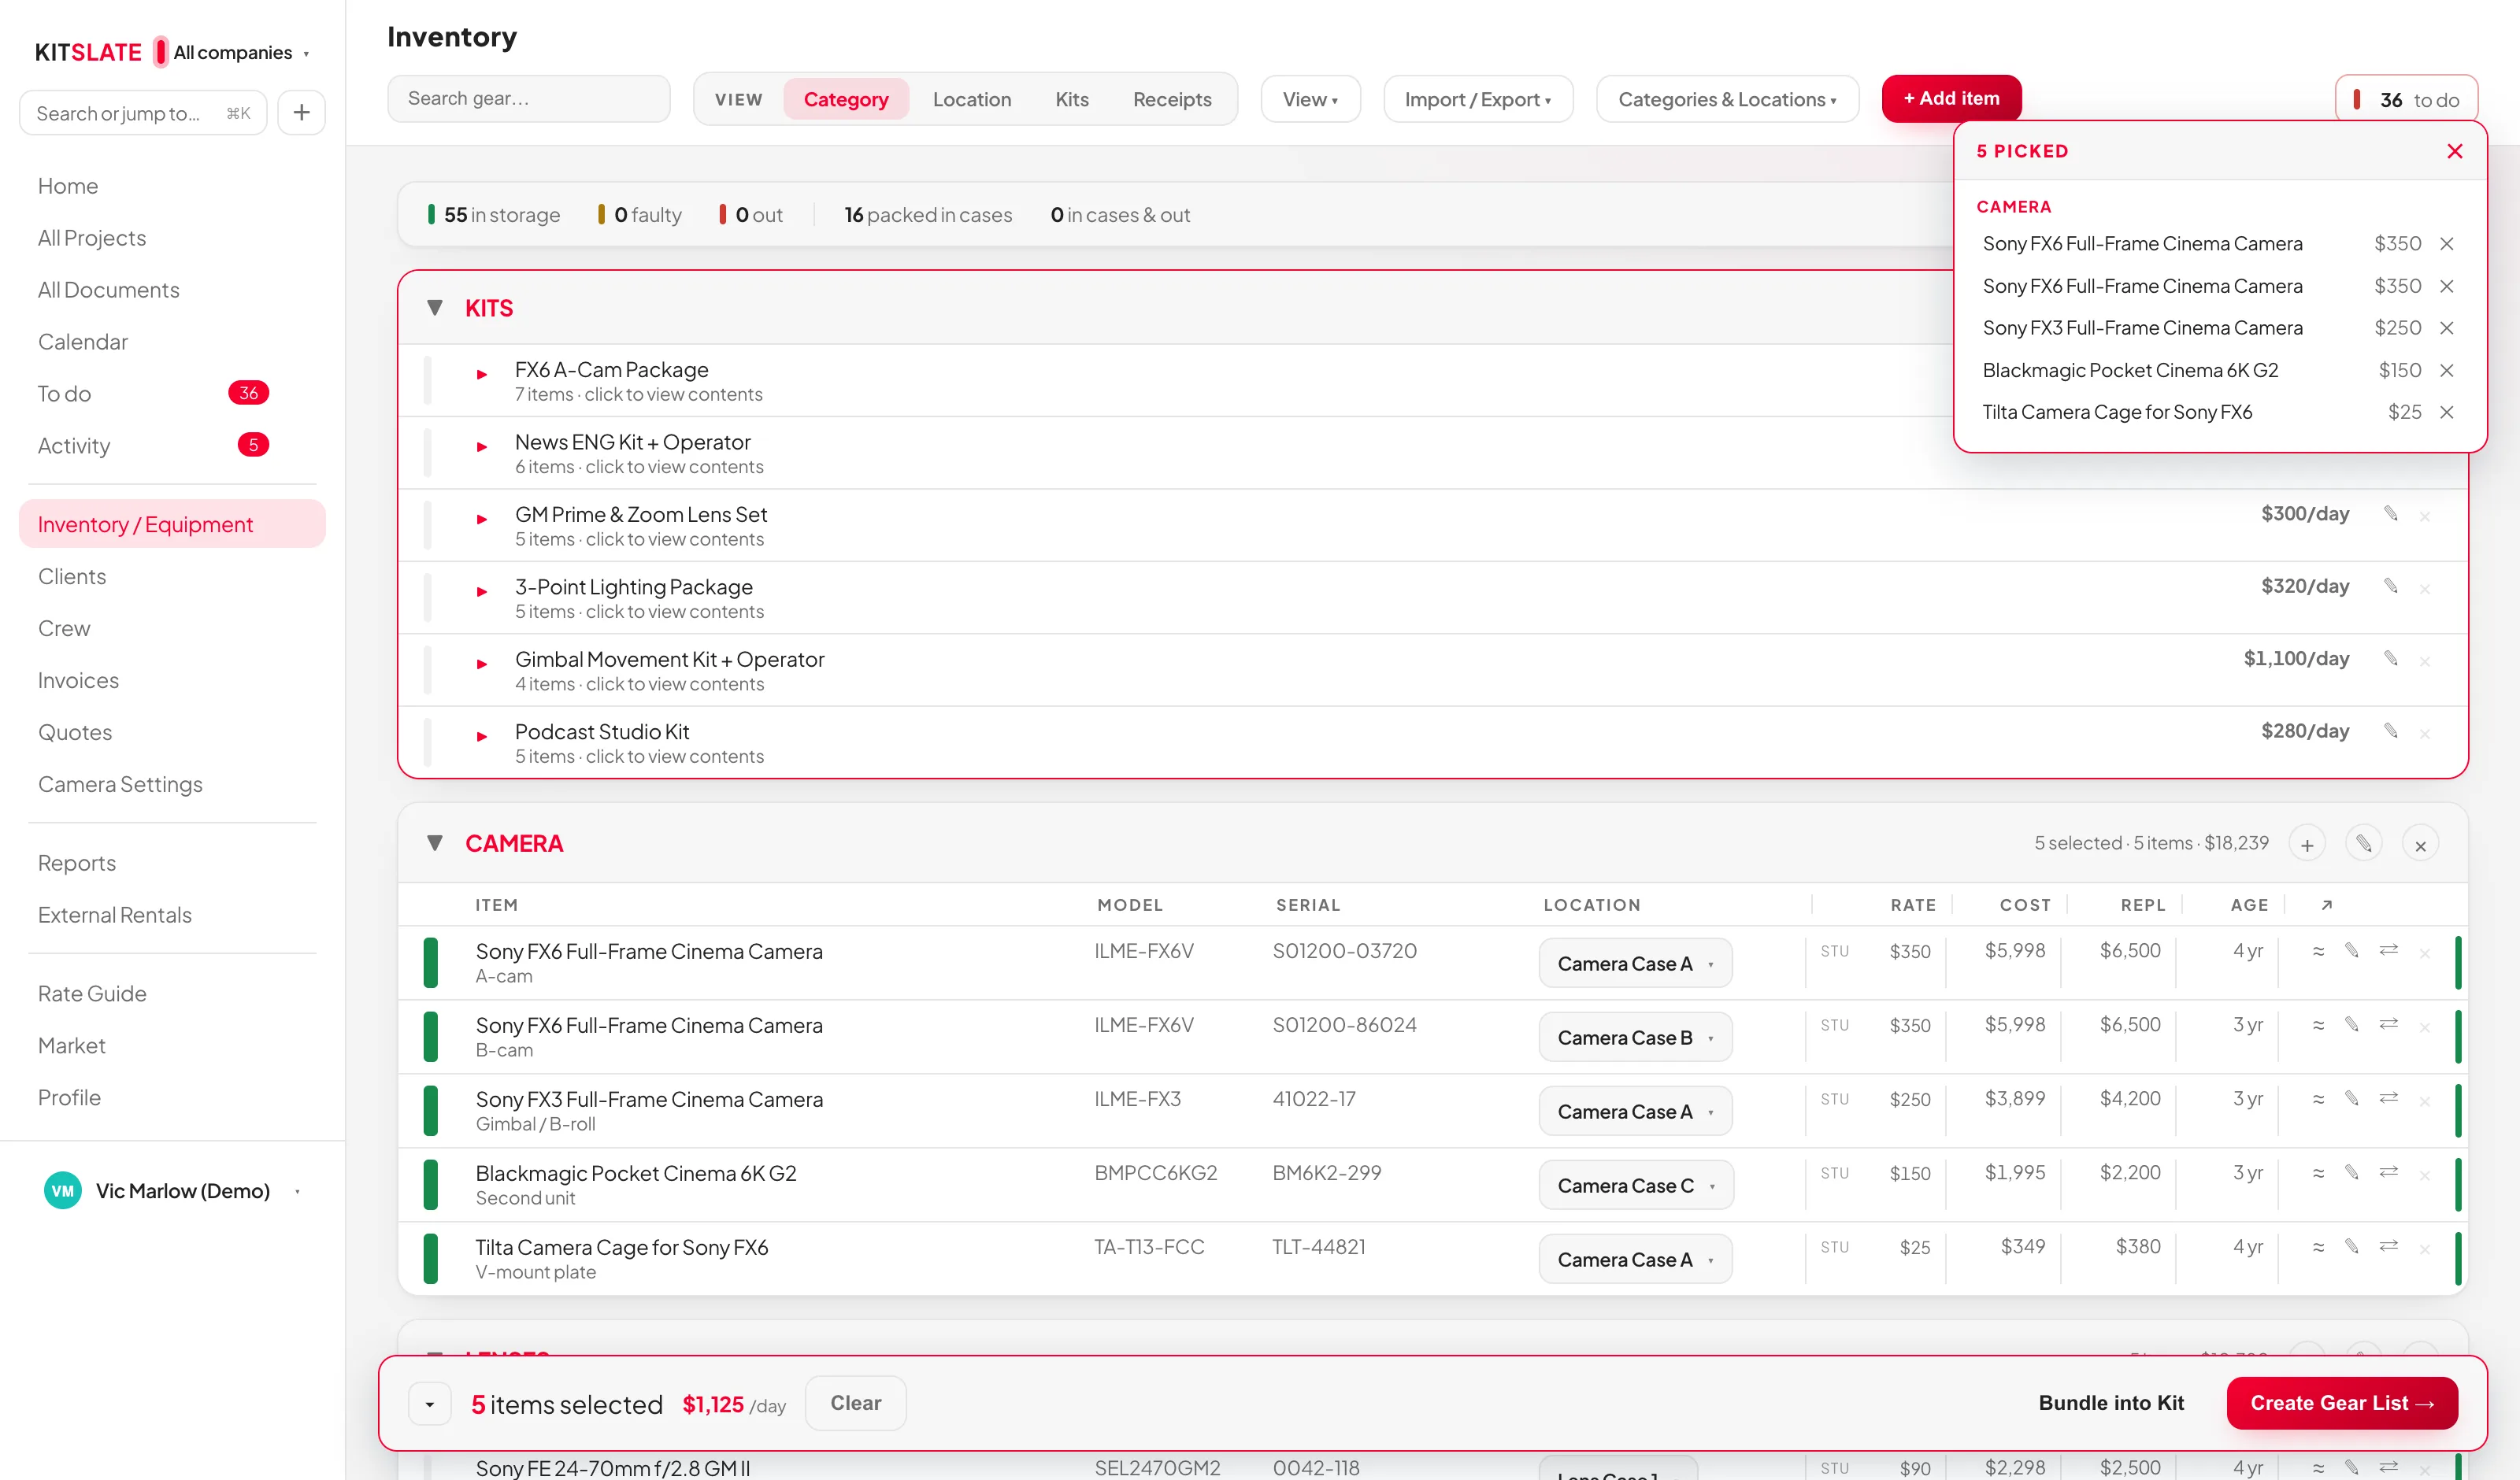Focus the Search or jump to field
Image resolution: width=2520 pixels, height=1480 pixels.
(x=143, y=113)
